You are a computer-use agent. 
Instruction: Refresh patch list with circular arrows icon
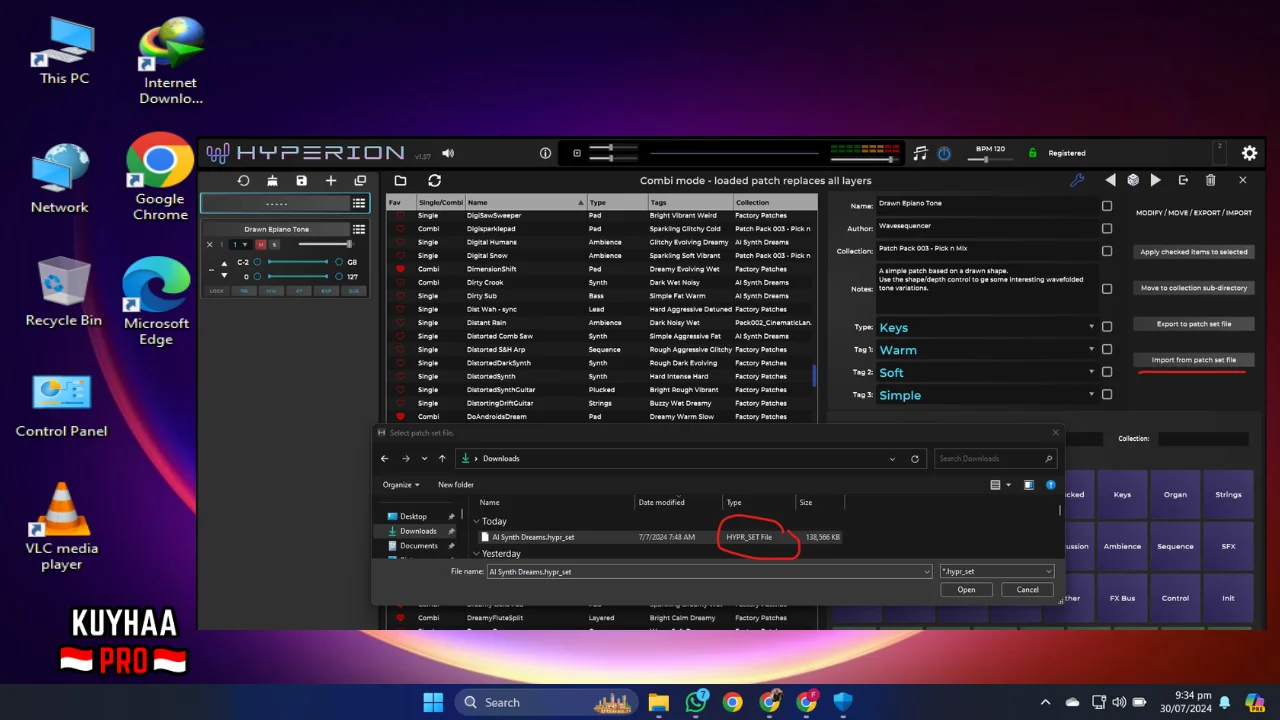(434, 181)
